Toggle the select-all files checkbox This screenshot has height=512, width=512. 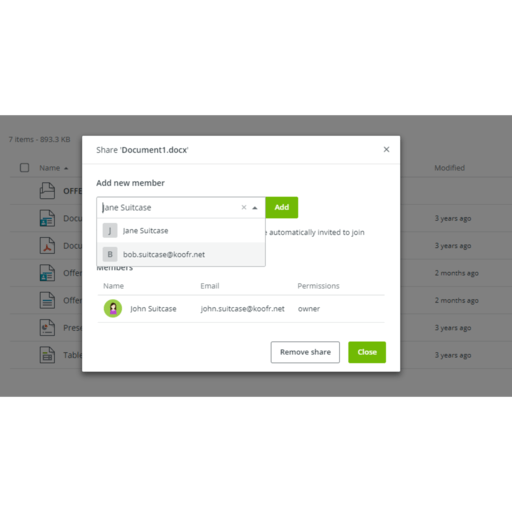(x=24, y=168)
